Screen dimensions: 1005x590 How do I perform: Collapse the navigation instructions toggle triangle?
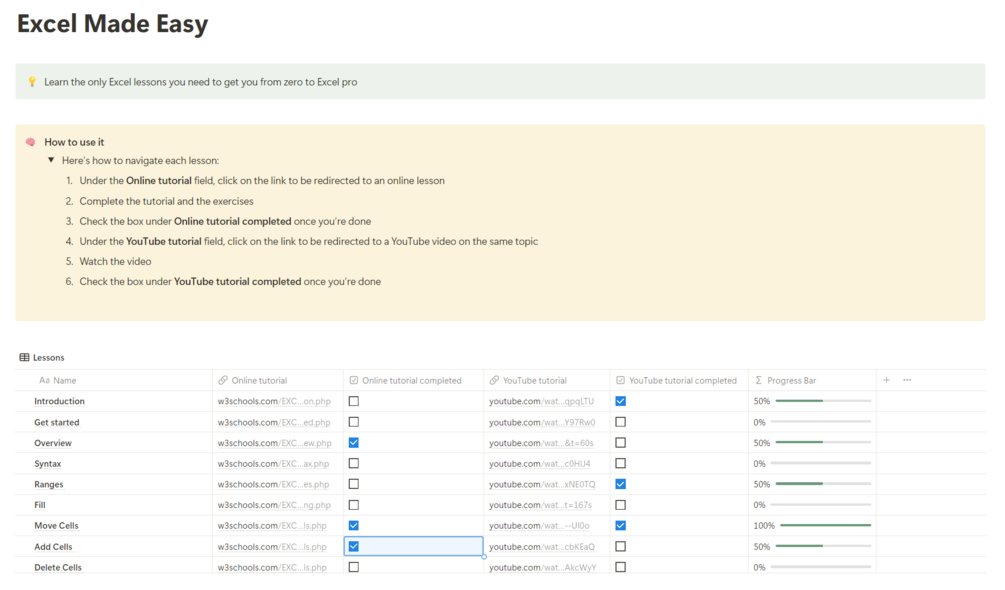click(51, 160)
